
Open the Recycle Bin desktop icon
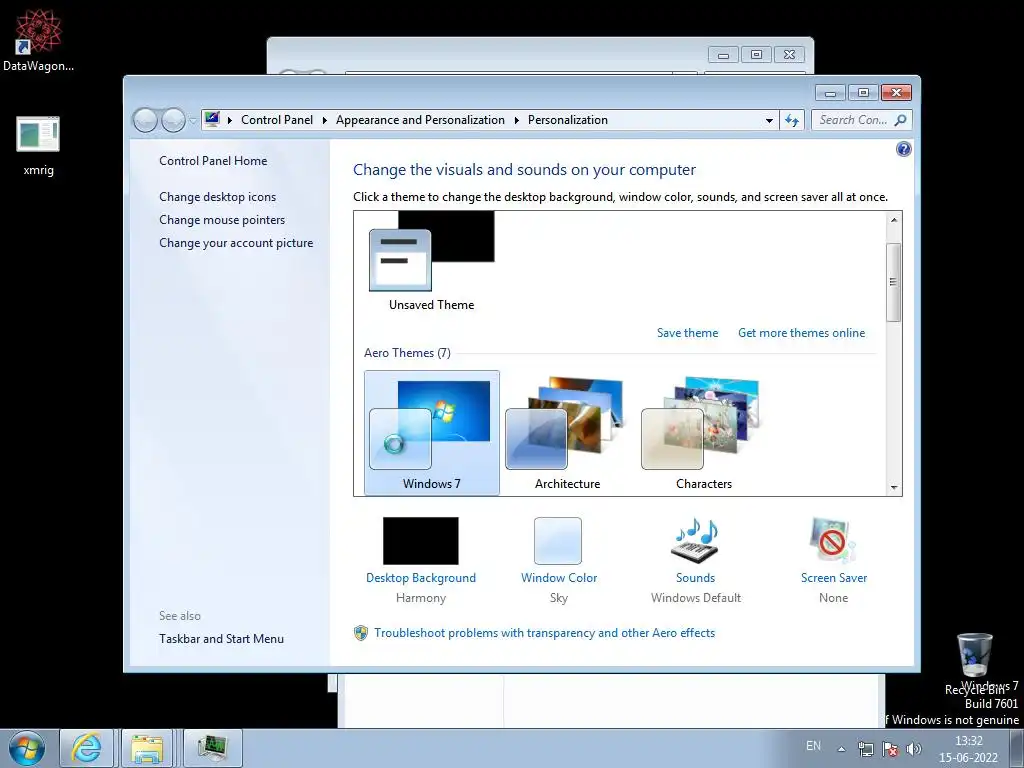pyautogui.click(x=974, y=656)
